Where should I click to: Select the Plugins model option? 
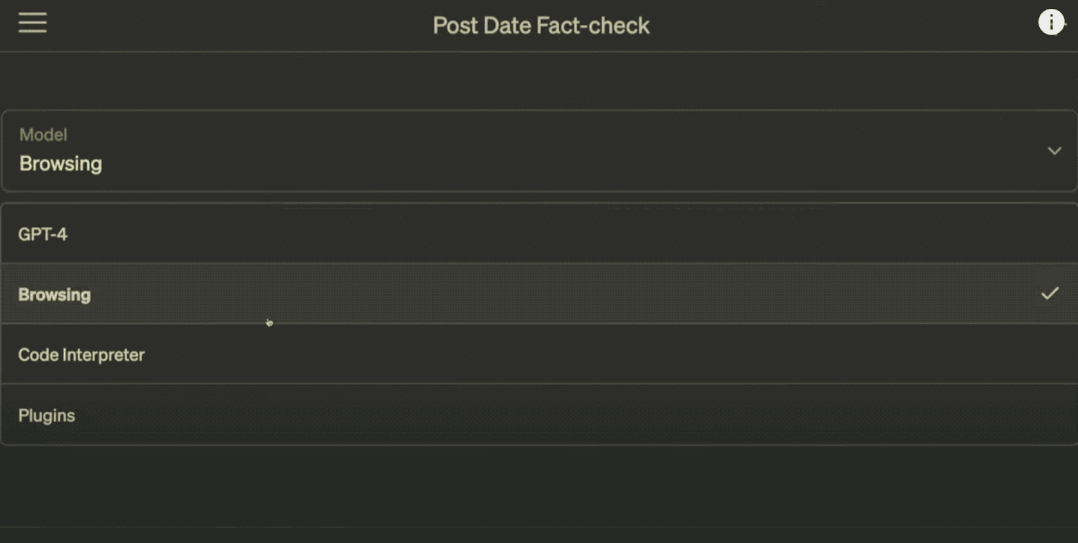click(539, 414)
